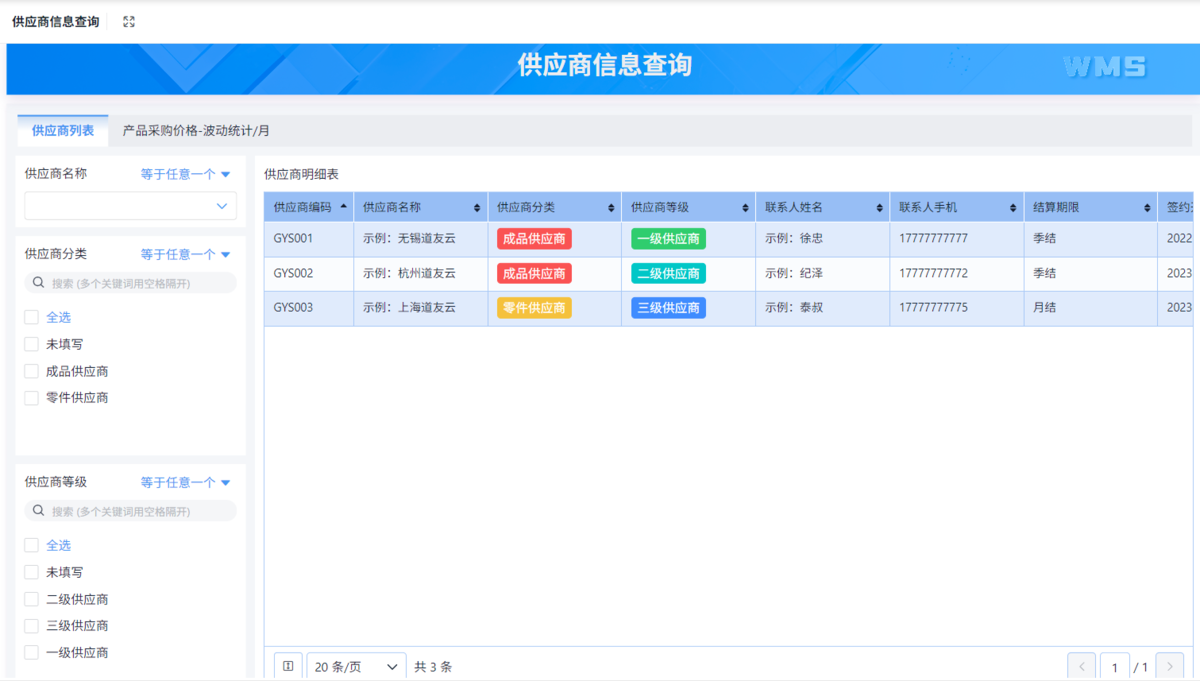Click 月结 in GYS003 row
Viewport: 1200px width, 681px height.
pos(1044,308)
